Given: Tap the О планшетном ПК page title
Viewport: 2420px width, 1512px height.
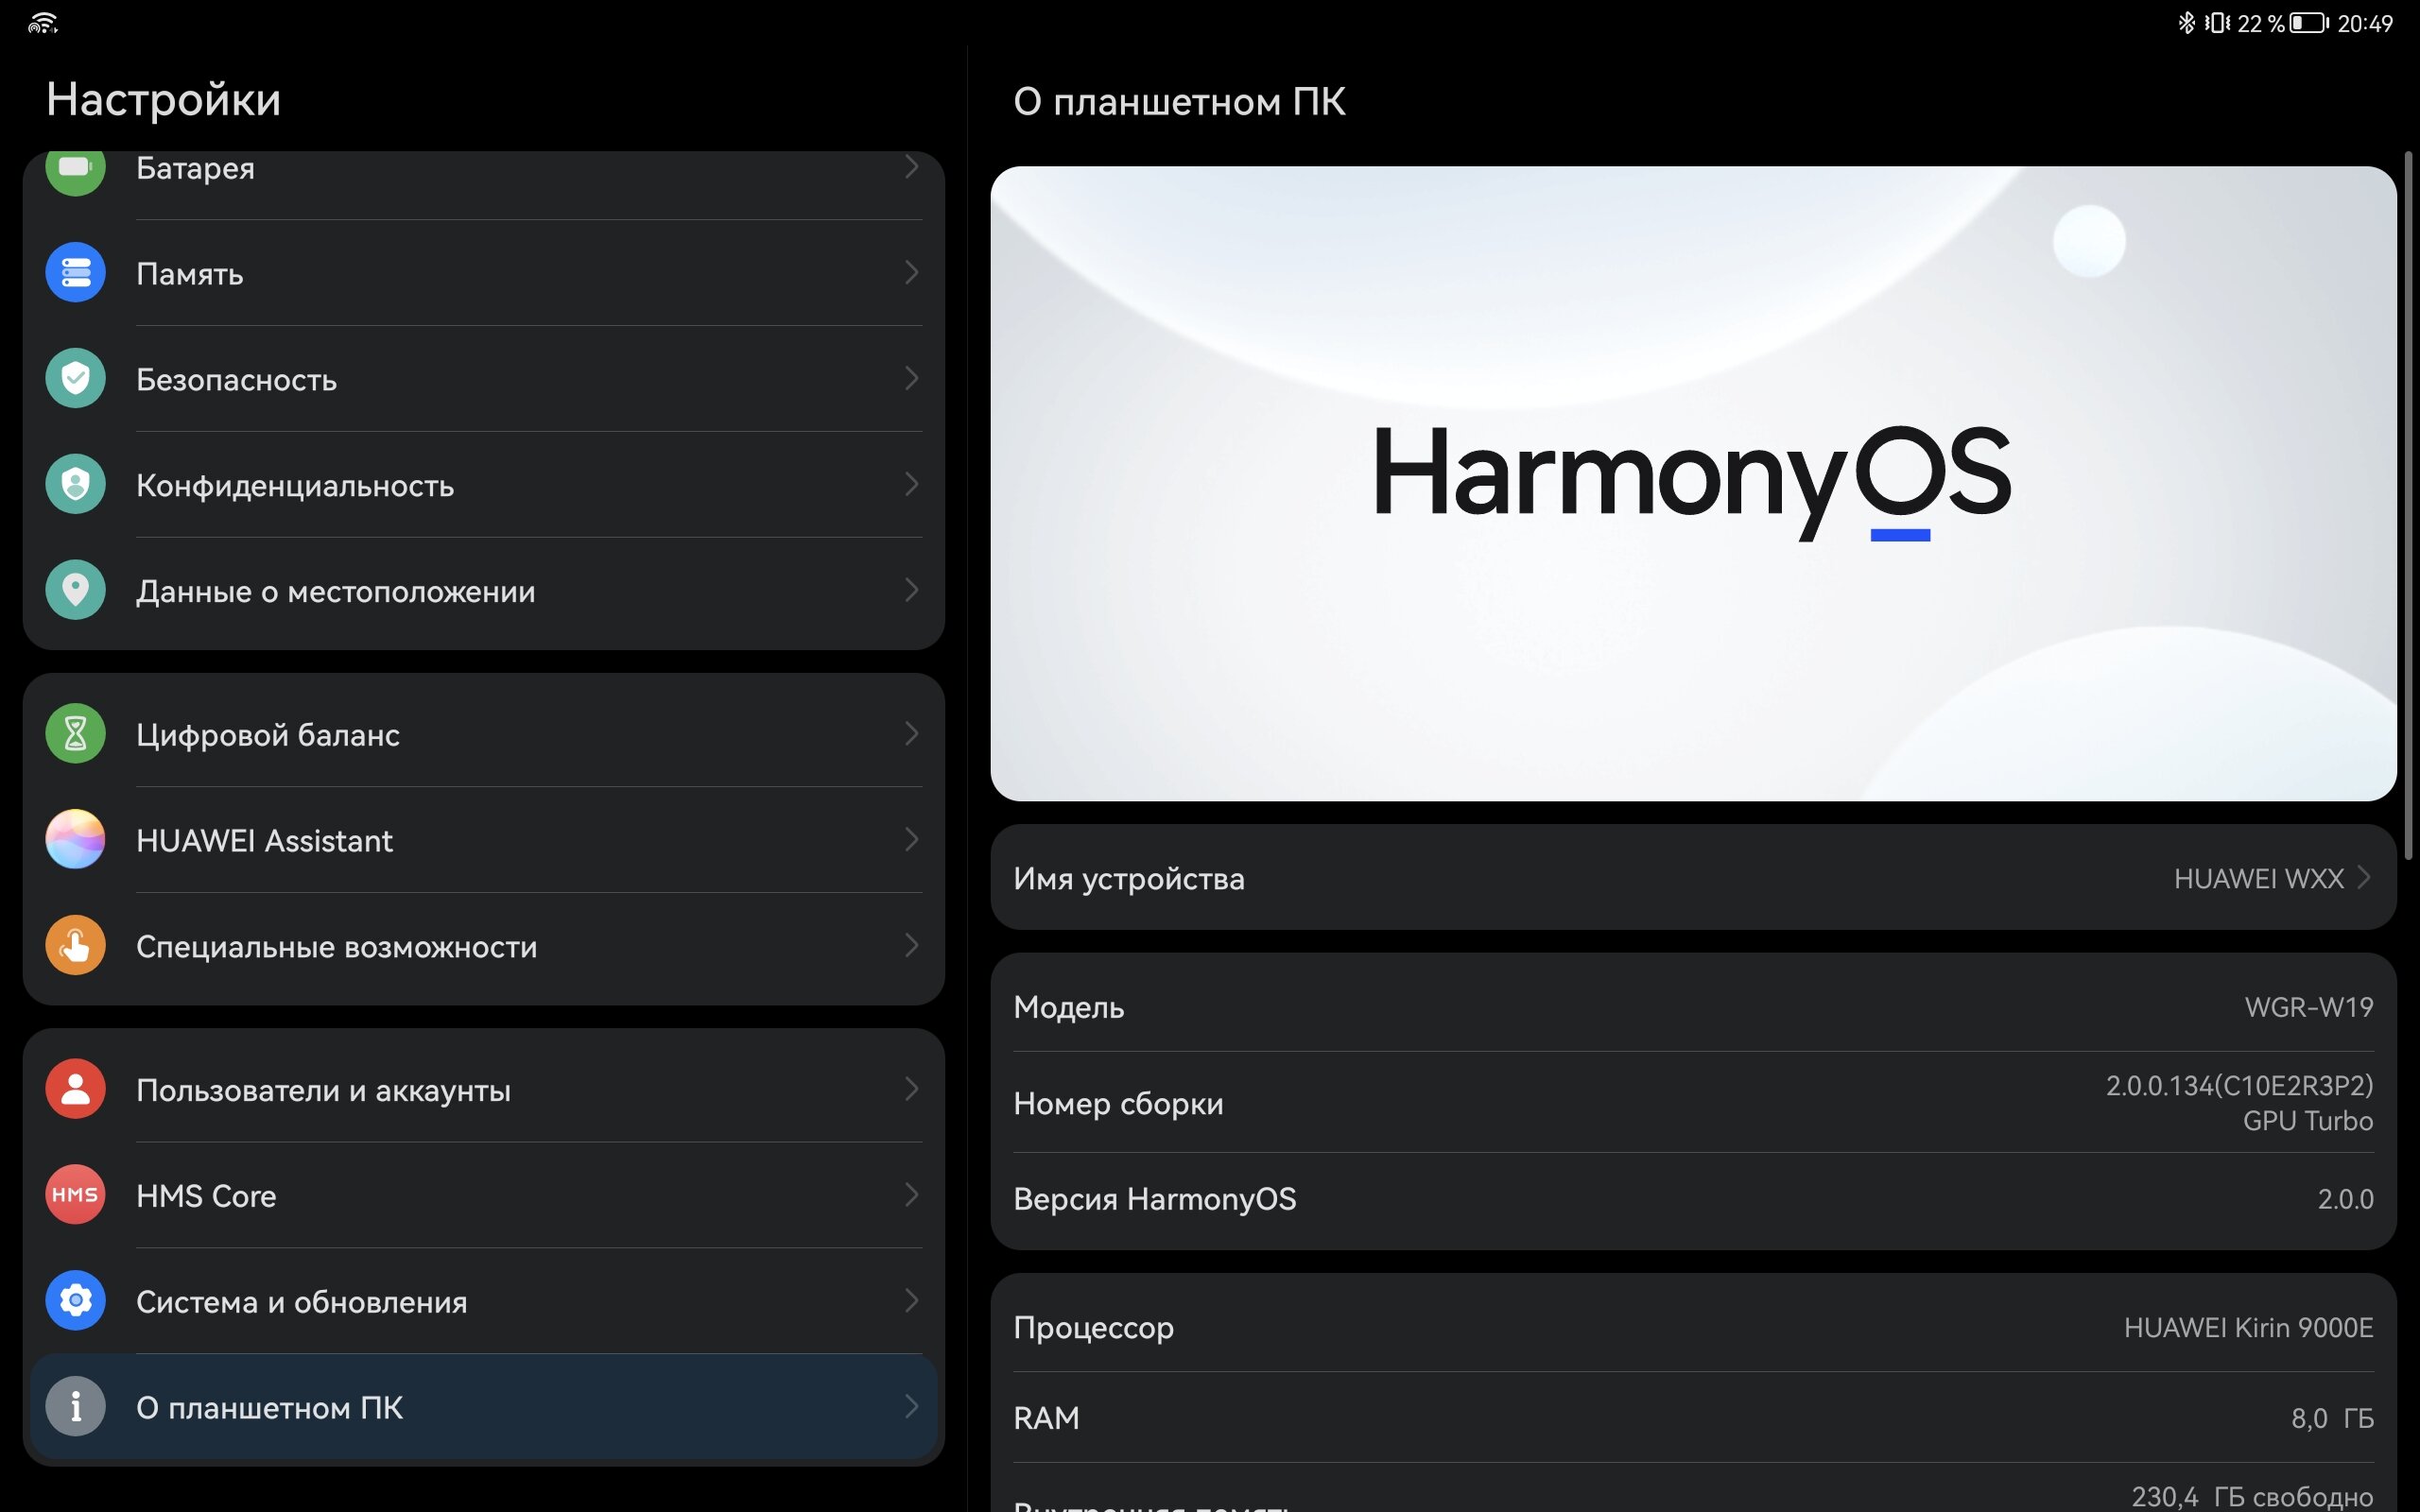Looking at the screenshot, I should pos(1179,102).
